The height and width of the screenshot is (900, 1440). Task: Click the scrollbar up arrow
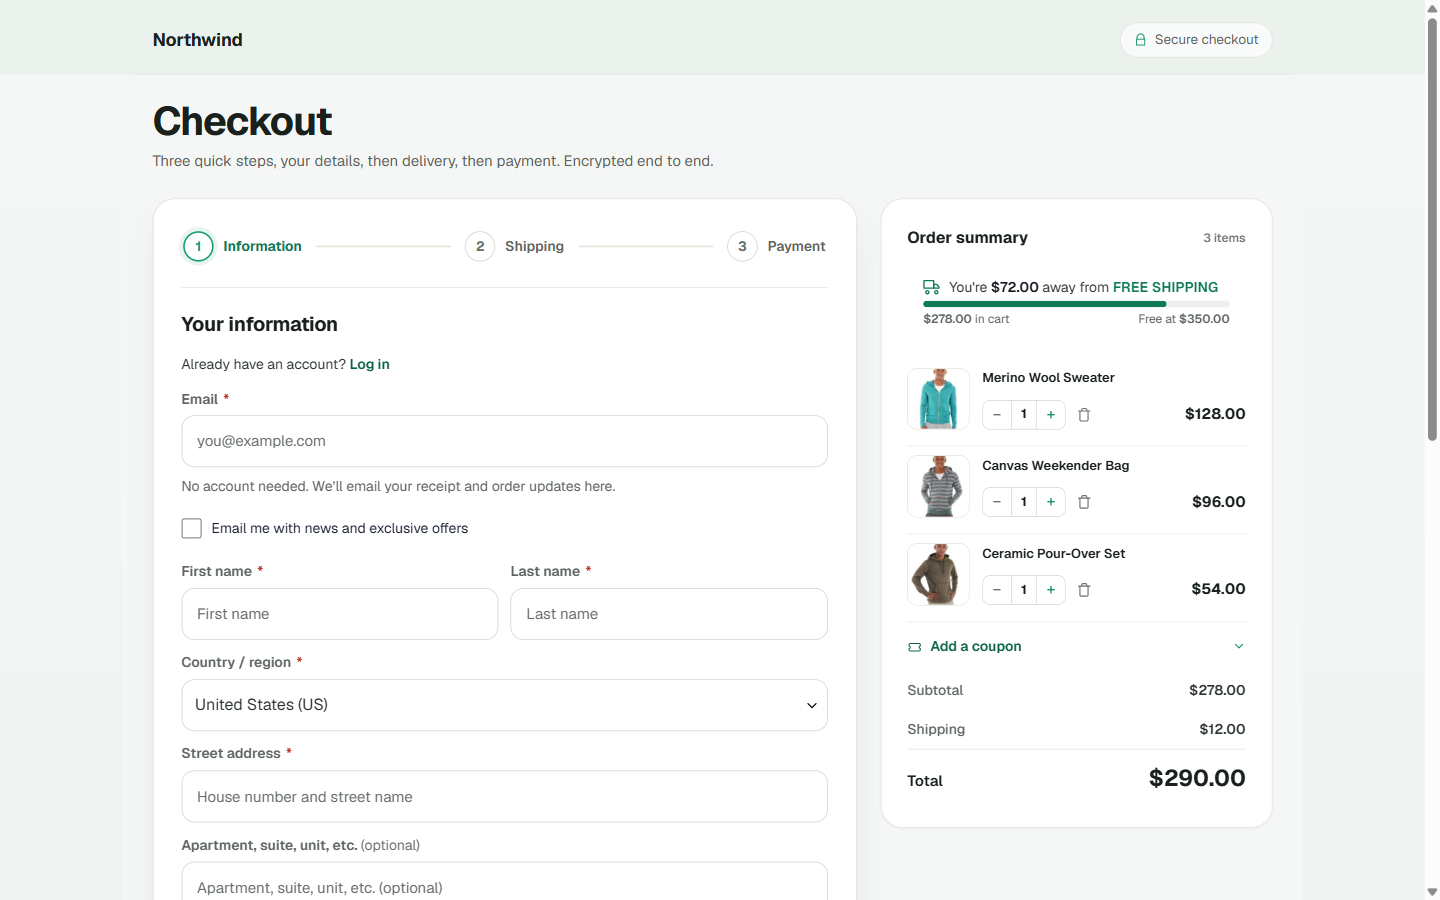click(x=1432, y=8)
